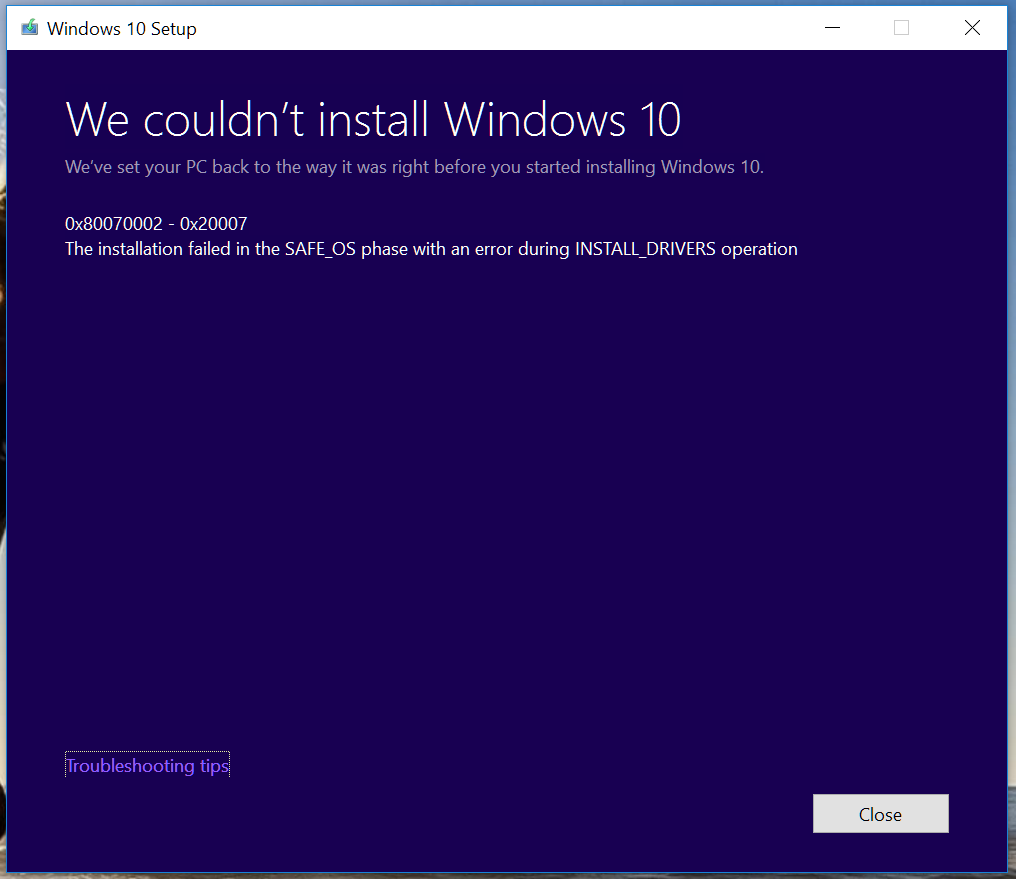
Task: Open the Troubleshooting tips link
Action: (x=147, y=766)
